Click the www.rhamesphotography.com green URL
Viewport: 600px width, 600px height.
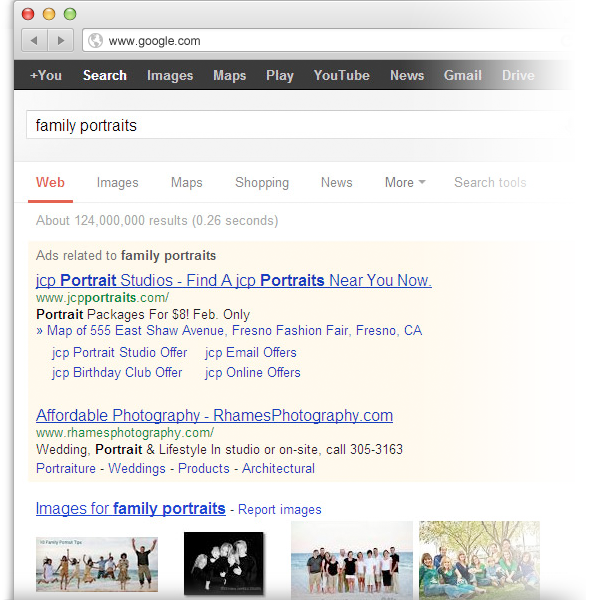(x=125, y=433)
